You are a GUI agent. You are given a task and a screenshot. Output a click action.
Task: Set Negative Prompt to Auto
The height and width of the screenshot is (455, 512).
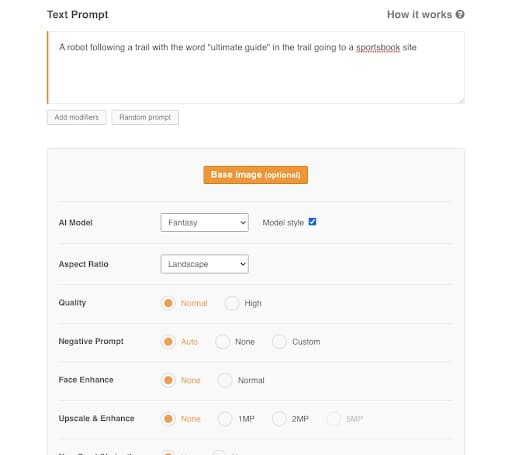168,342
